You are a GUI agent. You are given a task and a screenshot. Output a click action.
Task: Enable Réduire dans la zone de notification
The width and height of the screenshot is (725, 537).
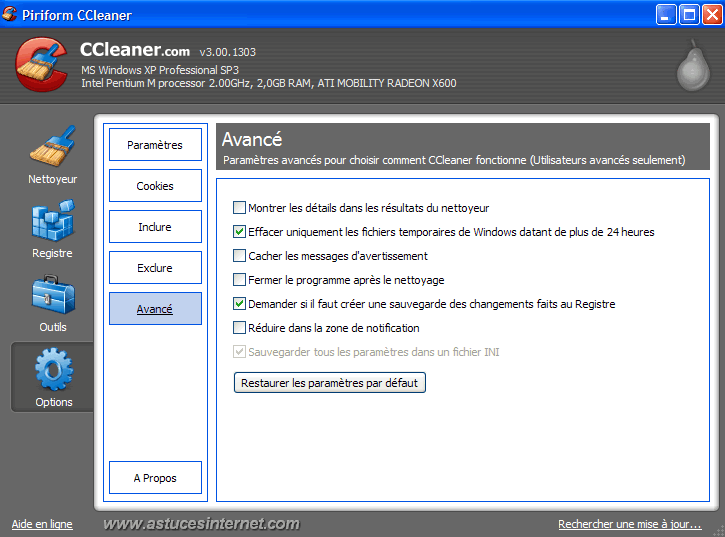coord(239,328)
